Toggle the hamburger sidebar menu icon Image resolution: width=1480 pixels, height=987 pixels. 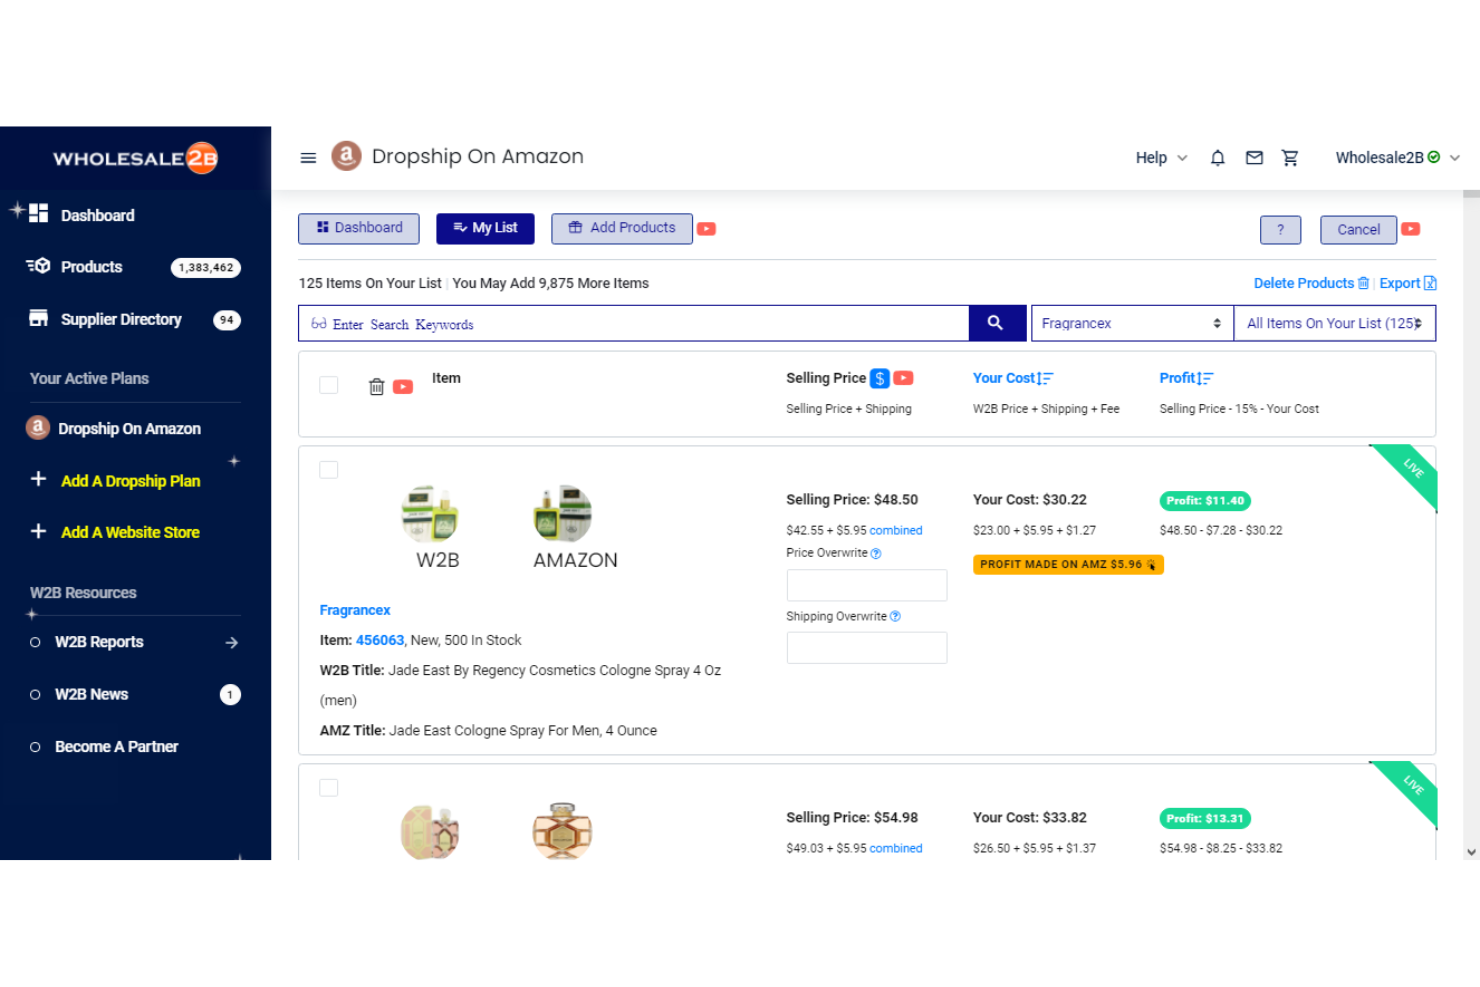(x=308, y=158)
